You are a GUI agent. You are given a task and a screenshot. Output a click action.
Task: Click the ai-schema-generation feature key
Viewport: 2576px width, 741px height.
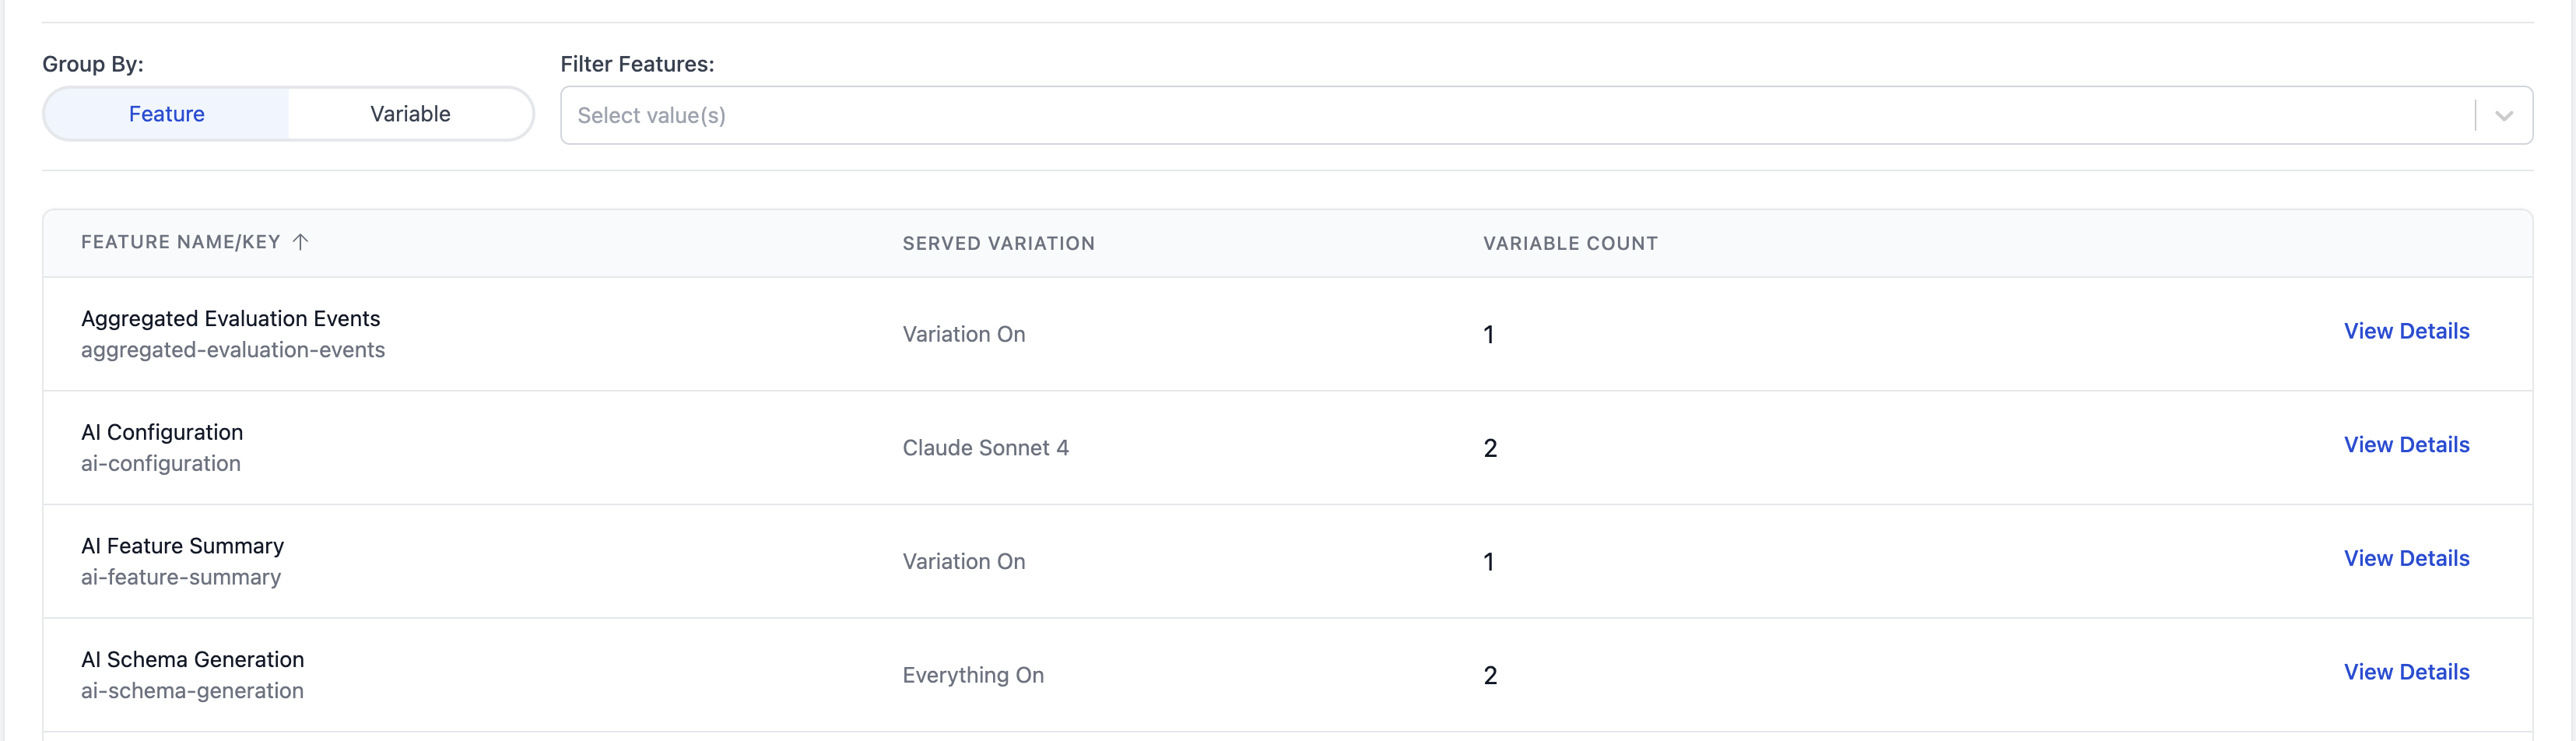pyautogui.click(x=192, y=691)
